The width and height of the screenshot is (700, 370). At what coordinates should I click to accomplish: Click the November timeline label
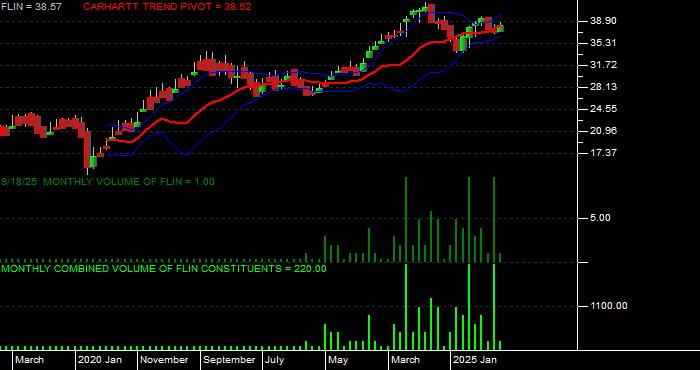(165, 360)
